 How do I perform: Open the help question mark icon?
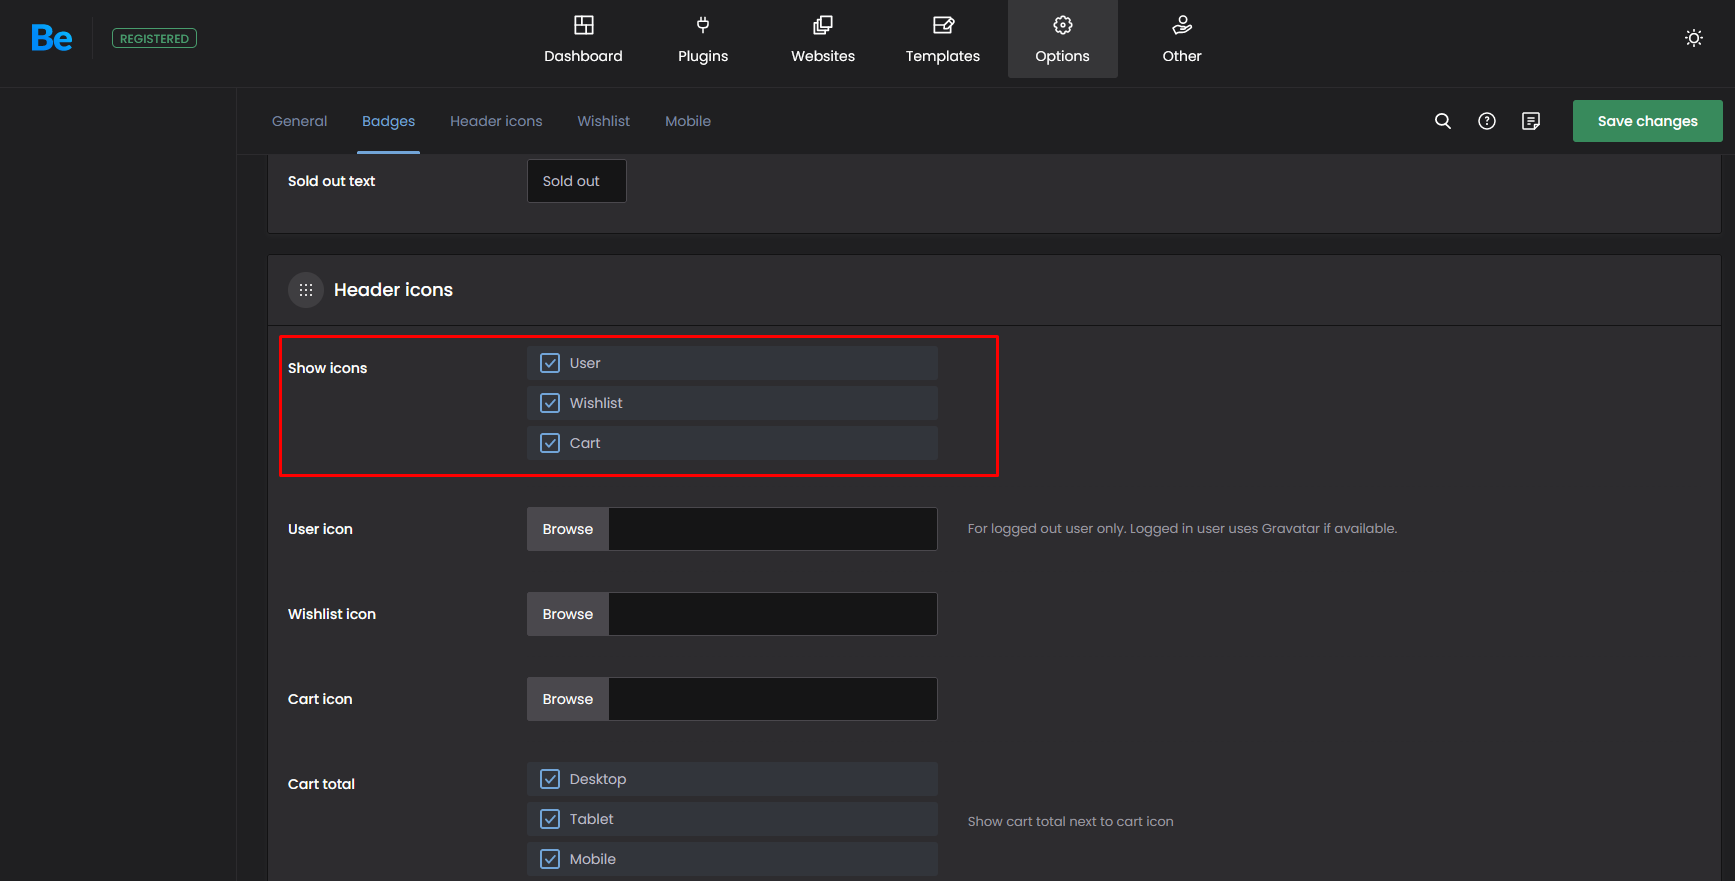1487,121
